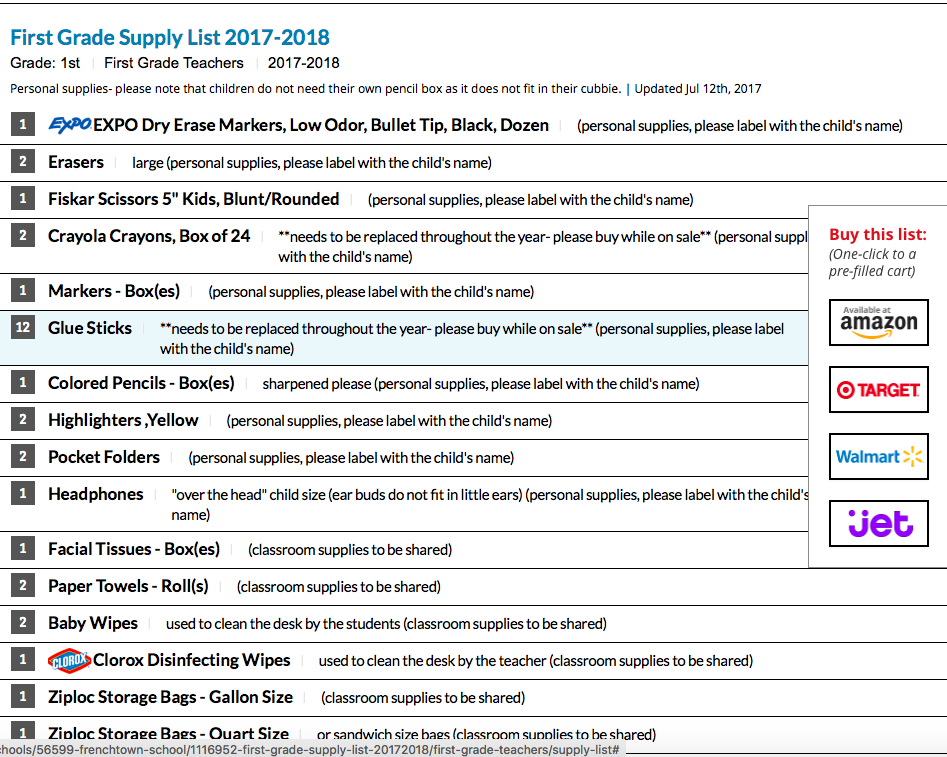Click the Facial Tissues 'classroom supplies to be shared' note
The image size is (947, 757).
350,550
